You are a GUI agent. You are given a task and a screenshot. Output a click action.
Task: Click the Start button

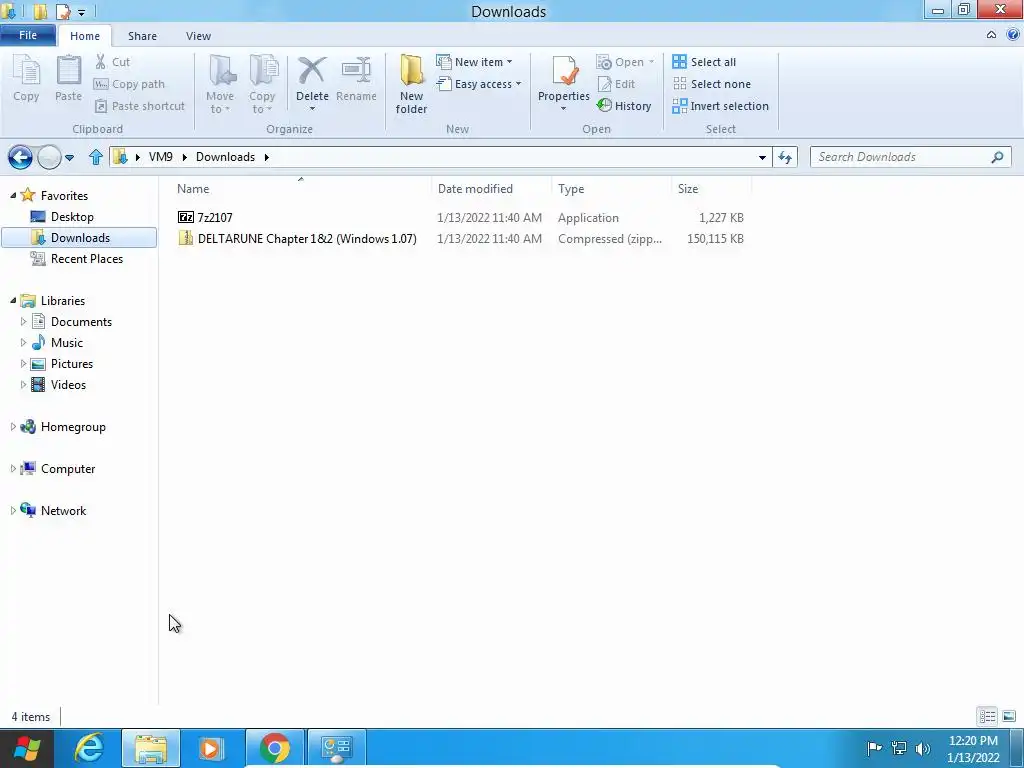[x=27, y=748]
